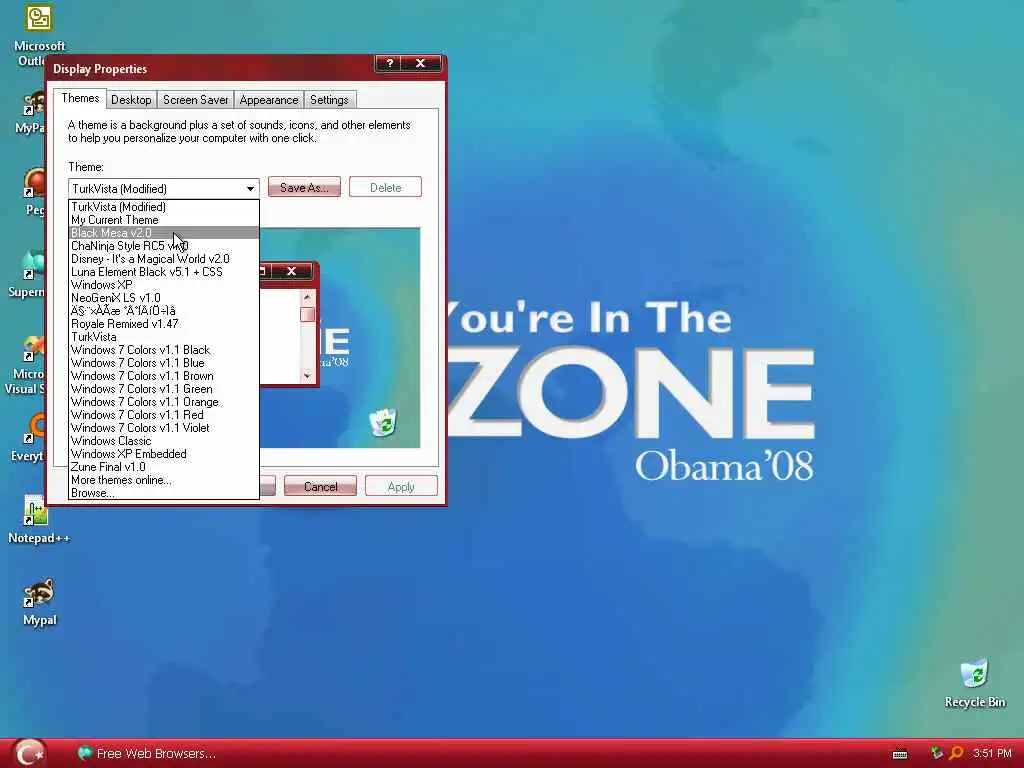Select TurkVista (Modified) in list
1024x768 pixels.
[164, 207]
